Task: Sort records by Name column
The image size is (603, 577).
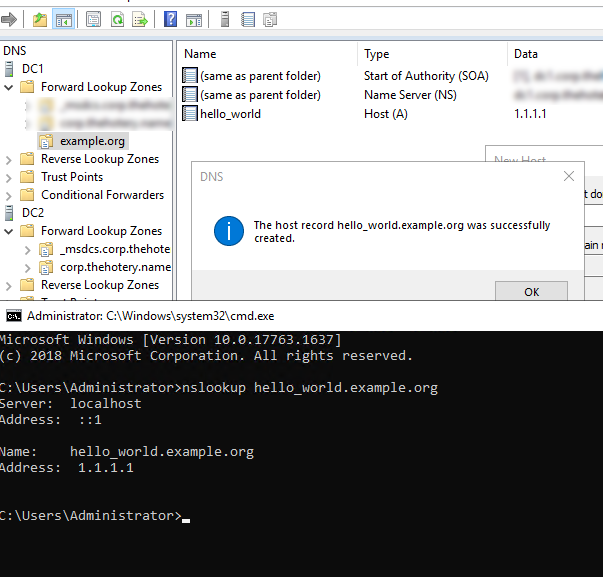Action: [267, 54]
